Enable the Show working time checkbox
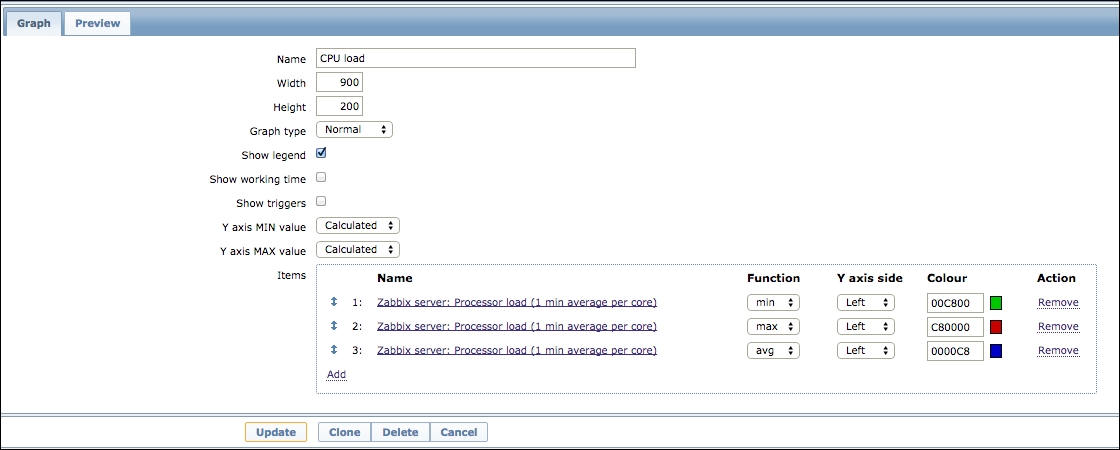The height and width of the screenshot is (450, 1120). (322, 178)
